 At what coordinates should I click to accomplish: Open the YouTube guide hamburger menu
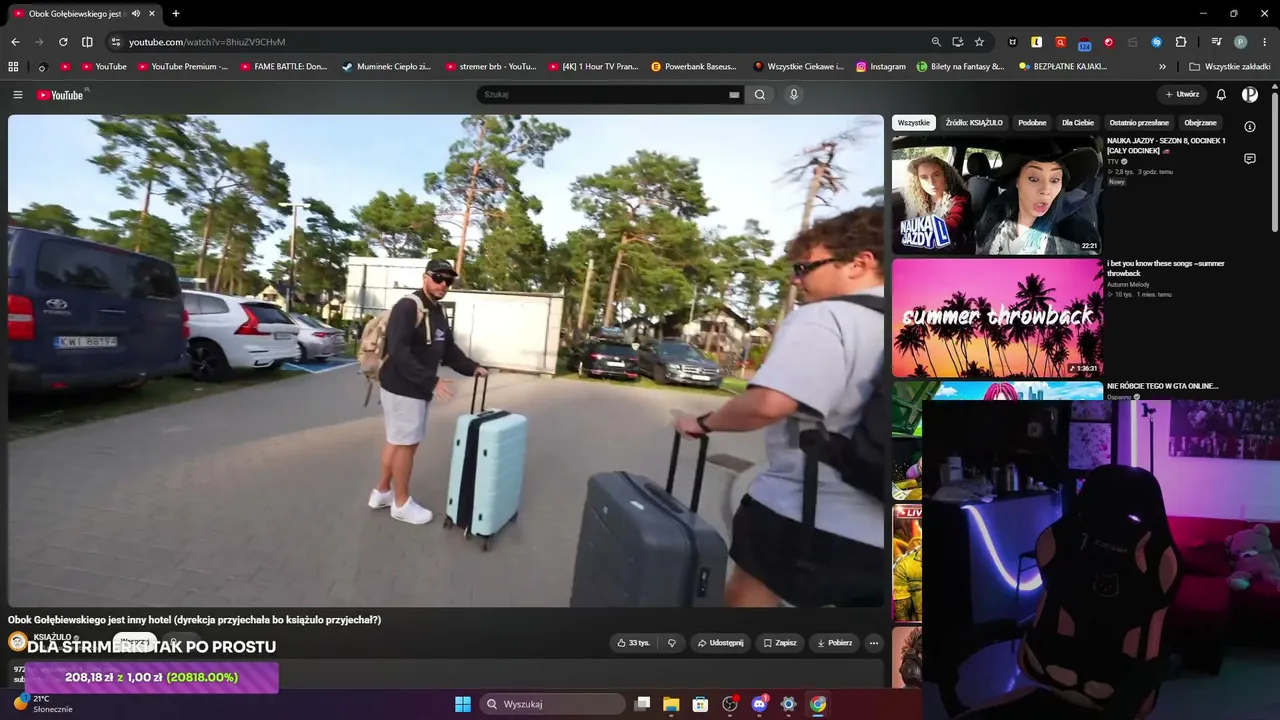[17, 95]
